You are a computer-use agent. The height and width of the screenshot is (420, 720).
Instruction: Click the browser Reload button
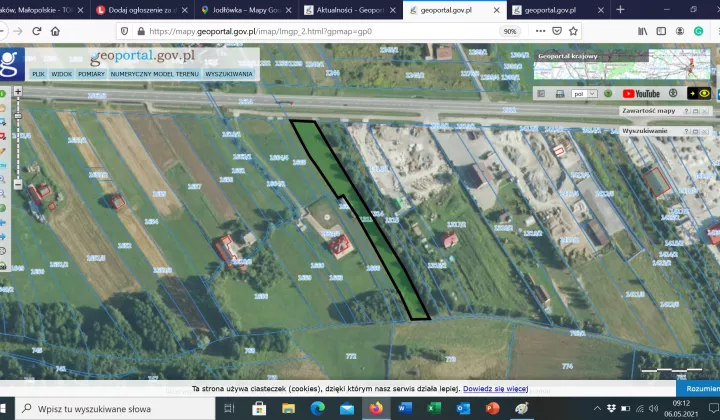coord(37,31)
